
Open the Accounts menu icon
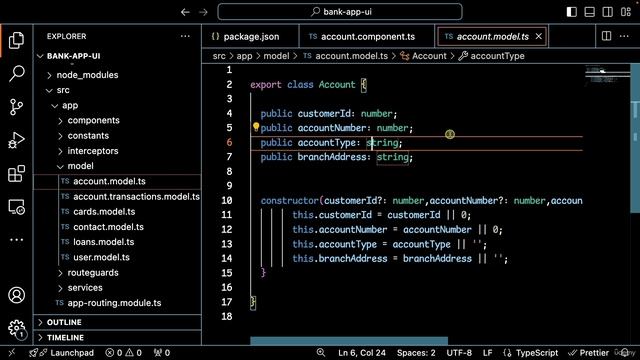coord(16,295)
